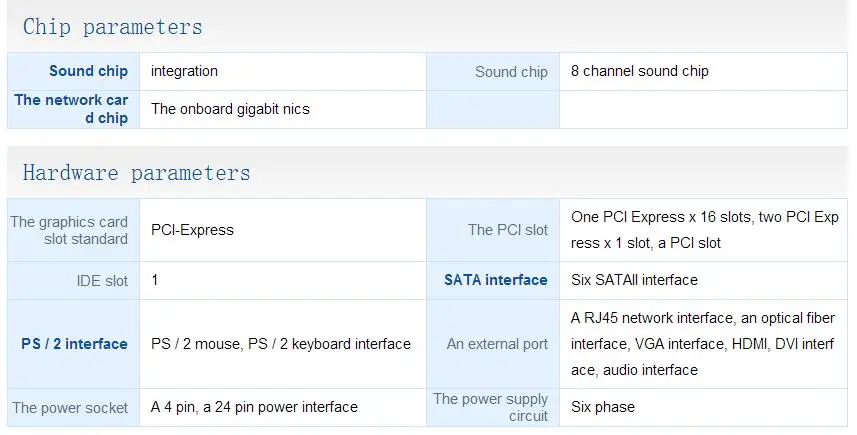Screen dimensions: 857x435
Task: Select the gray Sound chip label
Action: [511, 72]
